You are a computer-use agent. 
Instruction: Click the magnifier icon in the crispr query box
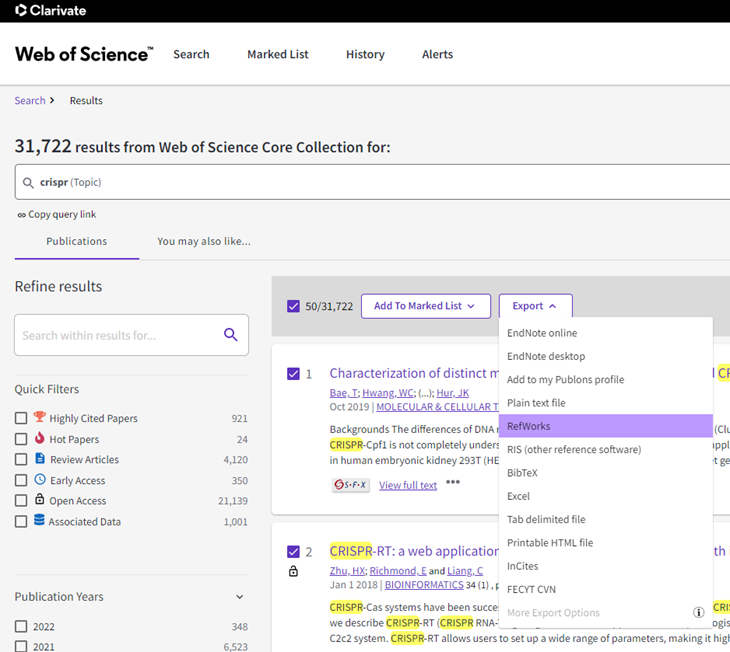28,183
